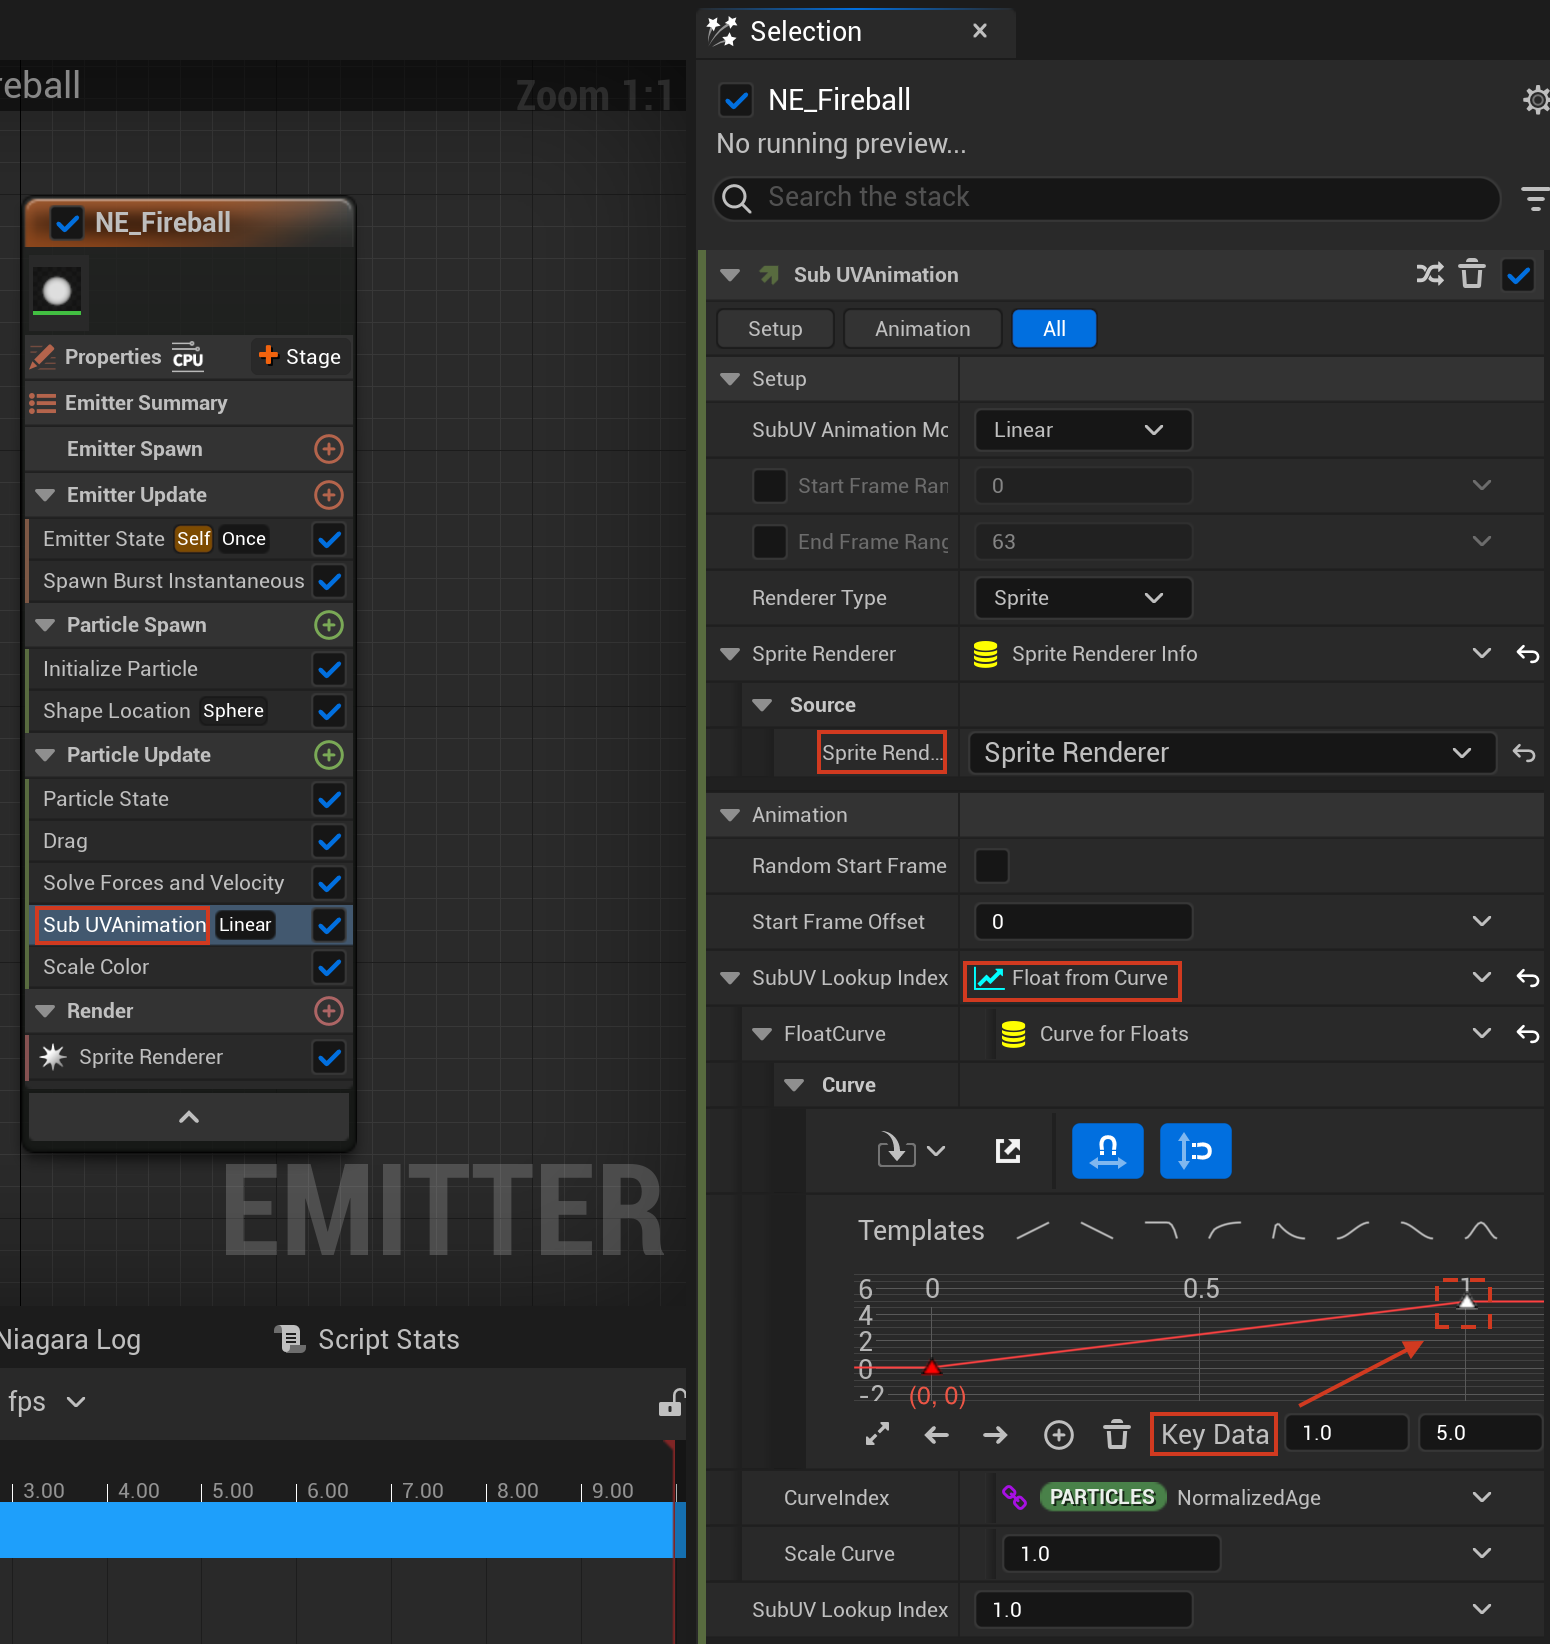Viewport: 1550px width, 1644px height.
Task: Toggle NE_Fireball emitter enabled checkbox in node
Action: [67, 223]
